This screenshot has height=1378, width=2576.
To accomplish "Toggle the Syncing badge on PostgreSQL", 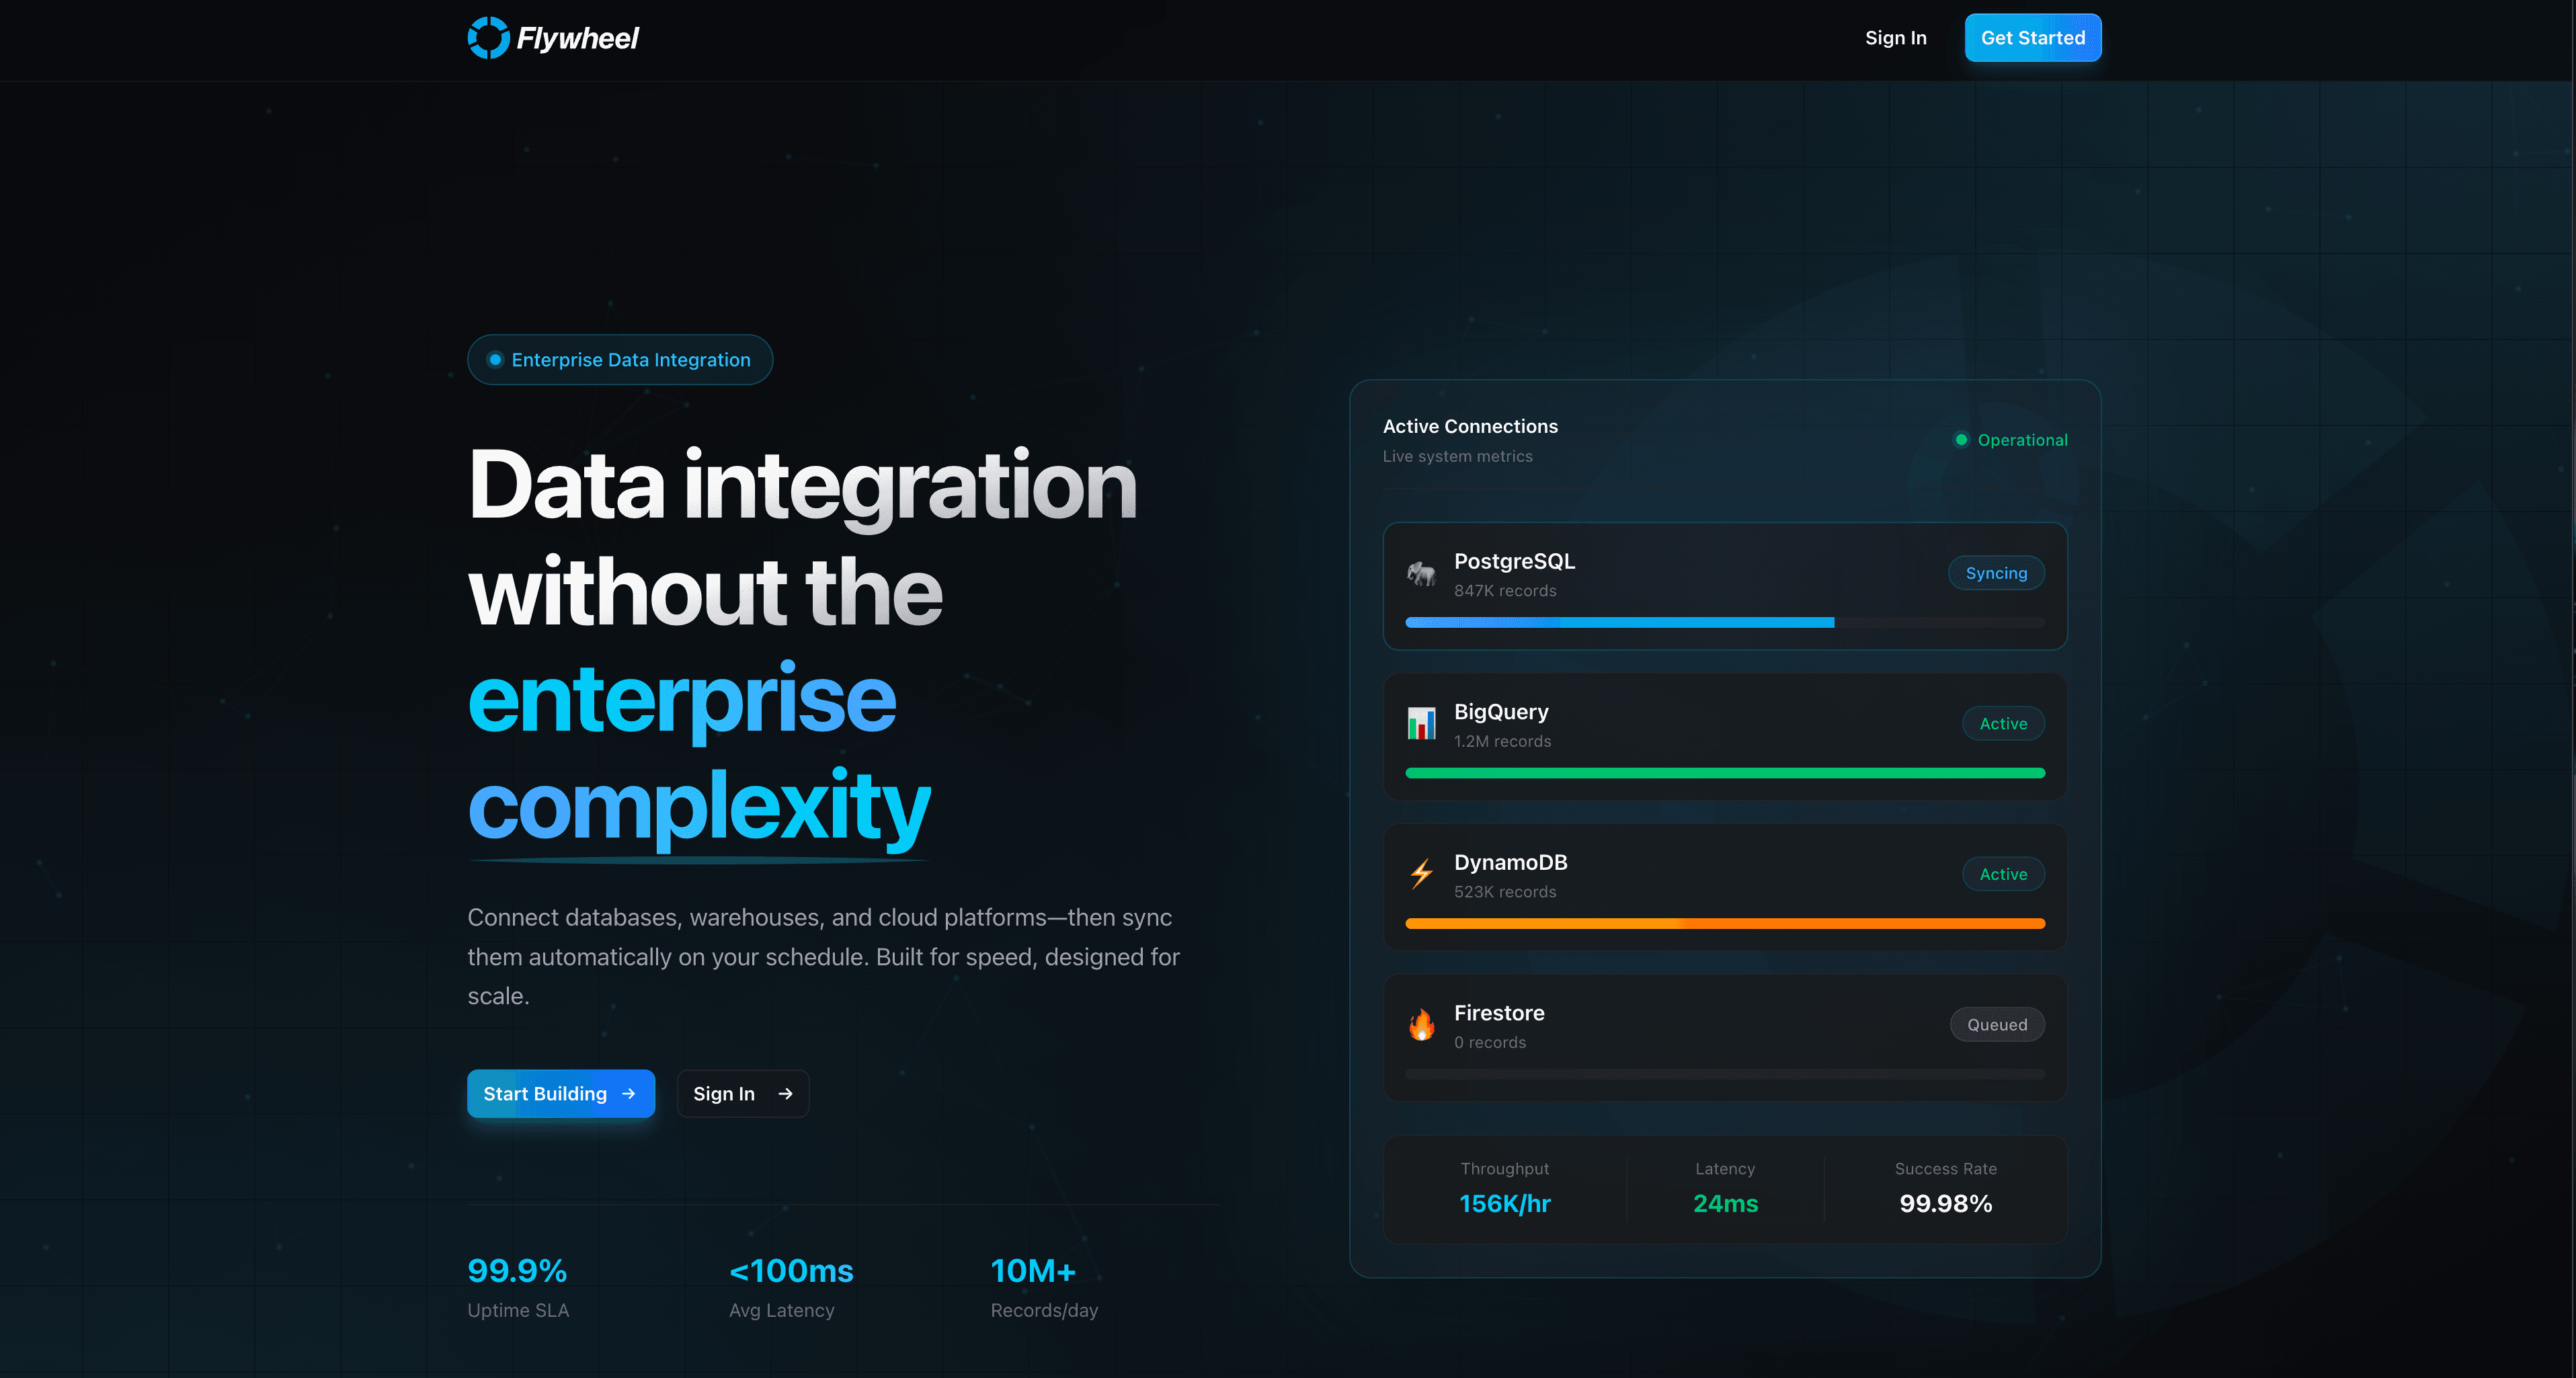I will tap(1996, 573).
